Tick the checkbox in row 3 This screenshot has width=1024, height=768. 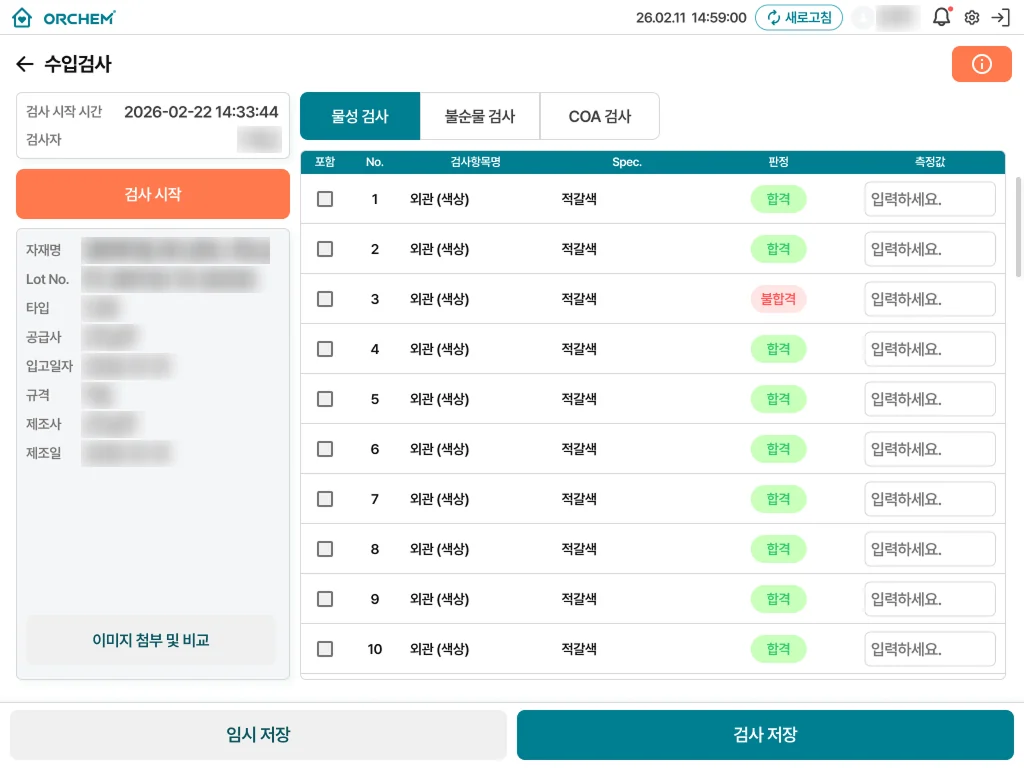pos(325,299)
